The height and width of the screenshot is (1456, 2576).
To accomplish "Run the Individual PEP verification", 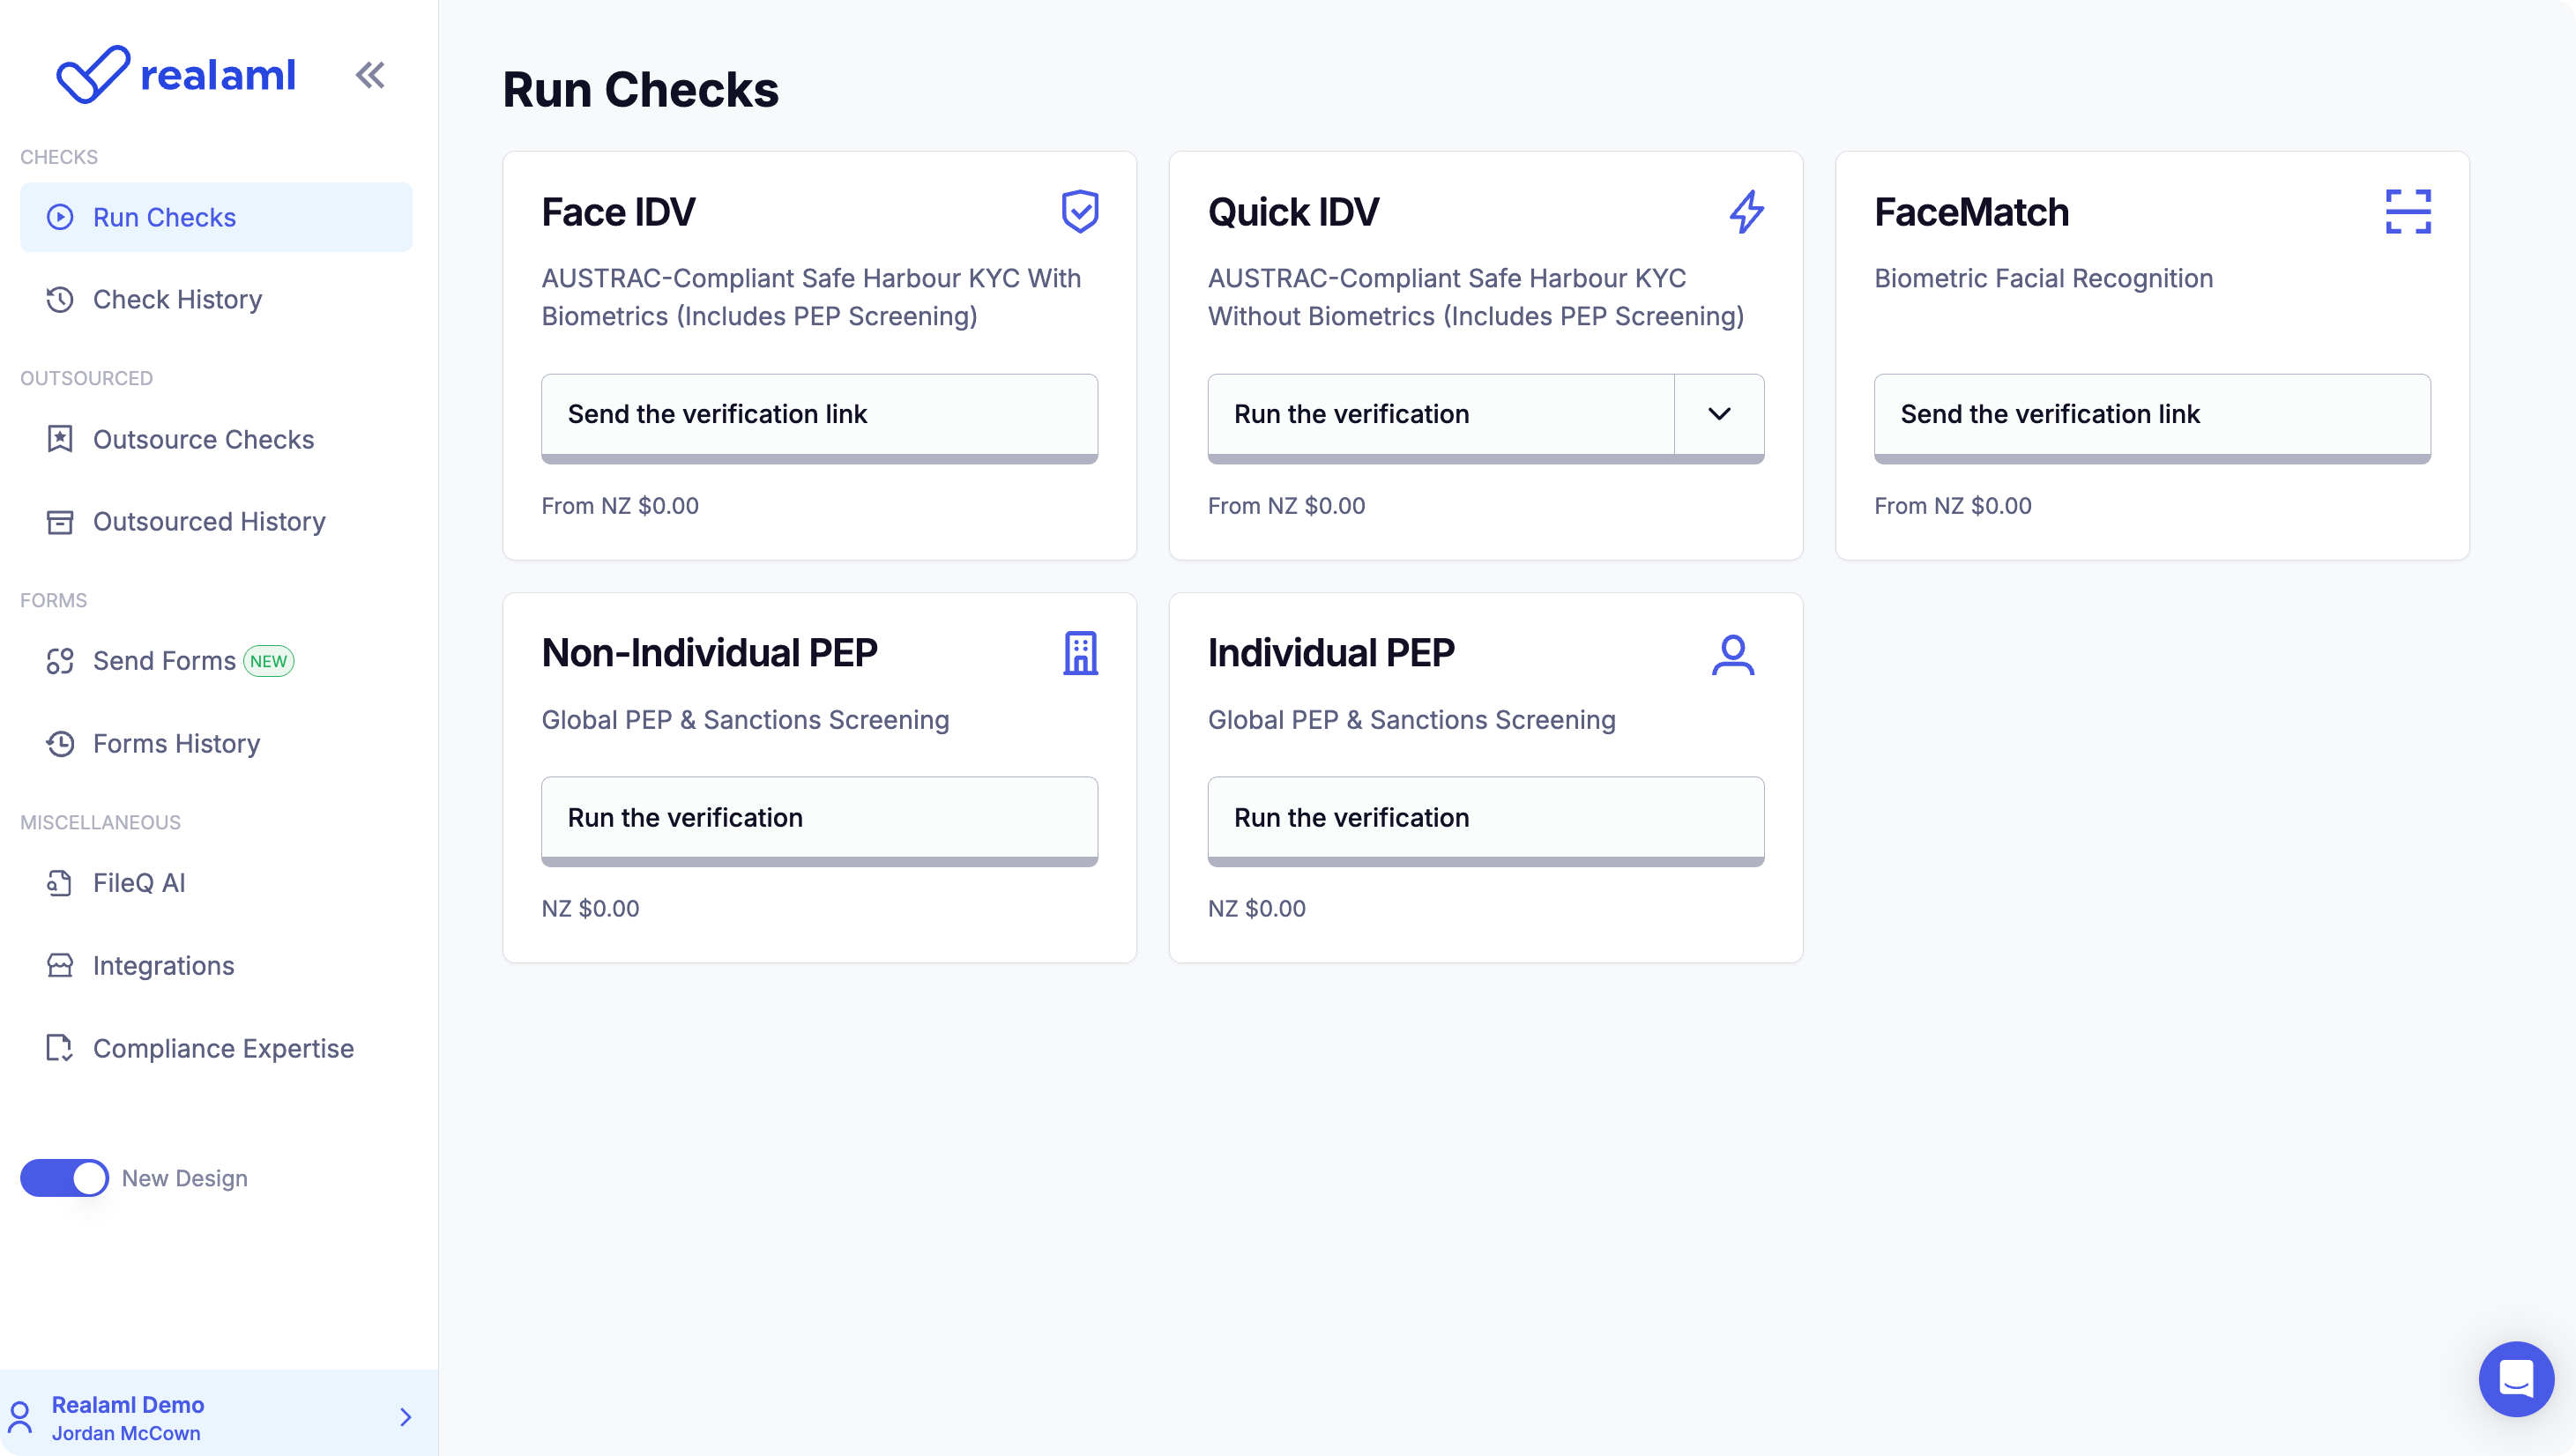I will 1485,818.
